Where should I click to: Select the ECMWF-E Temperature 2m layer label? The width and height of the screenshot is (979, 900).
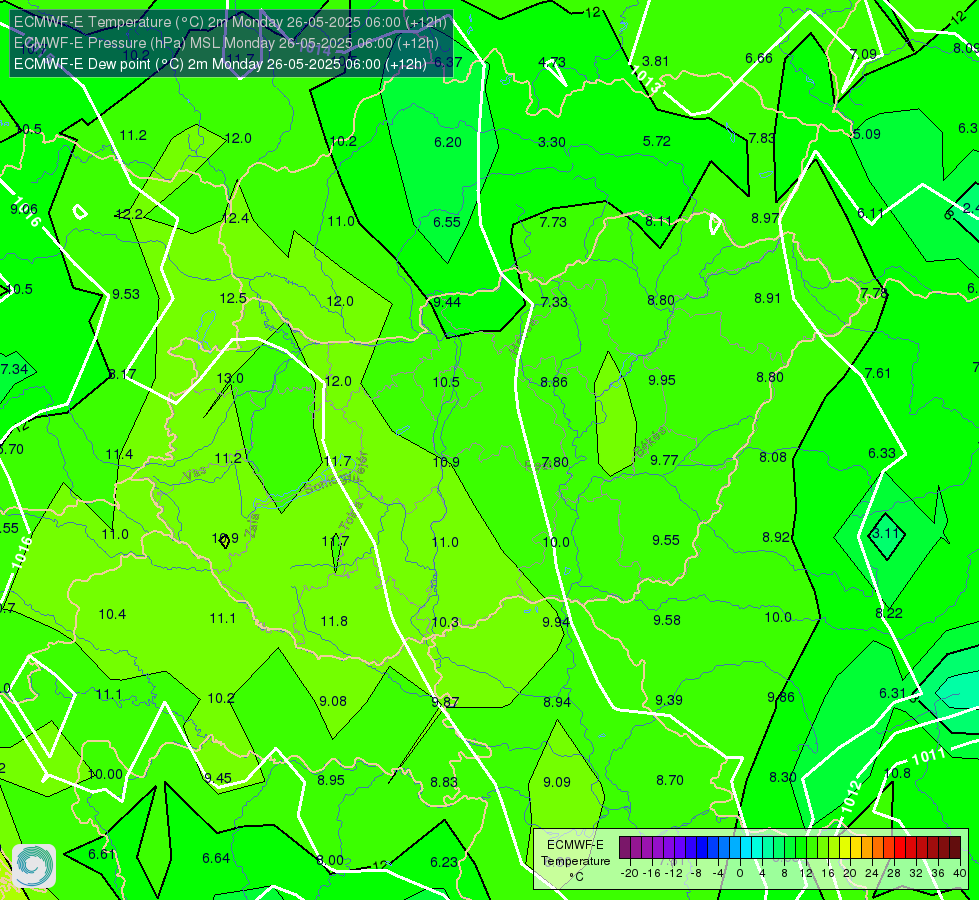[230, 22]
